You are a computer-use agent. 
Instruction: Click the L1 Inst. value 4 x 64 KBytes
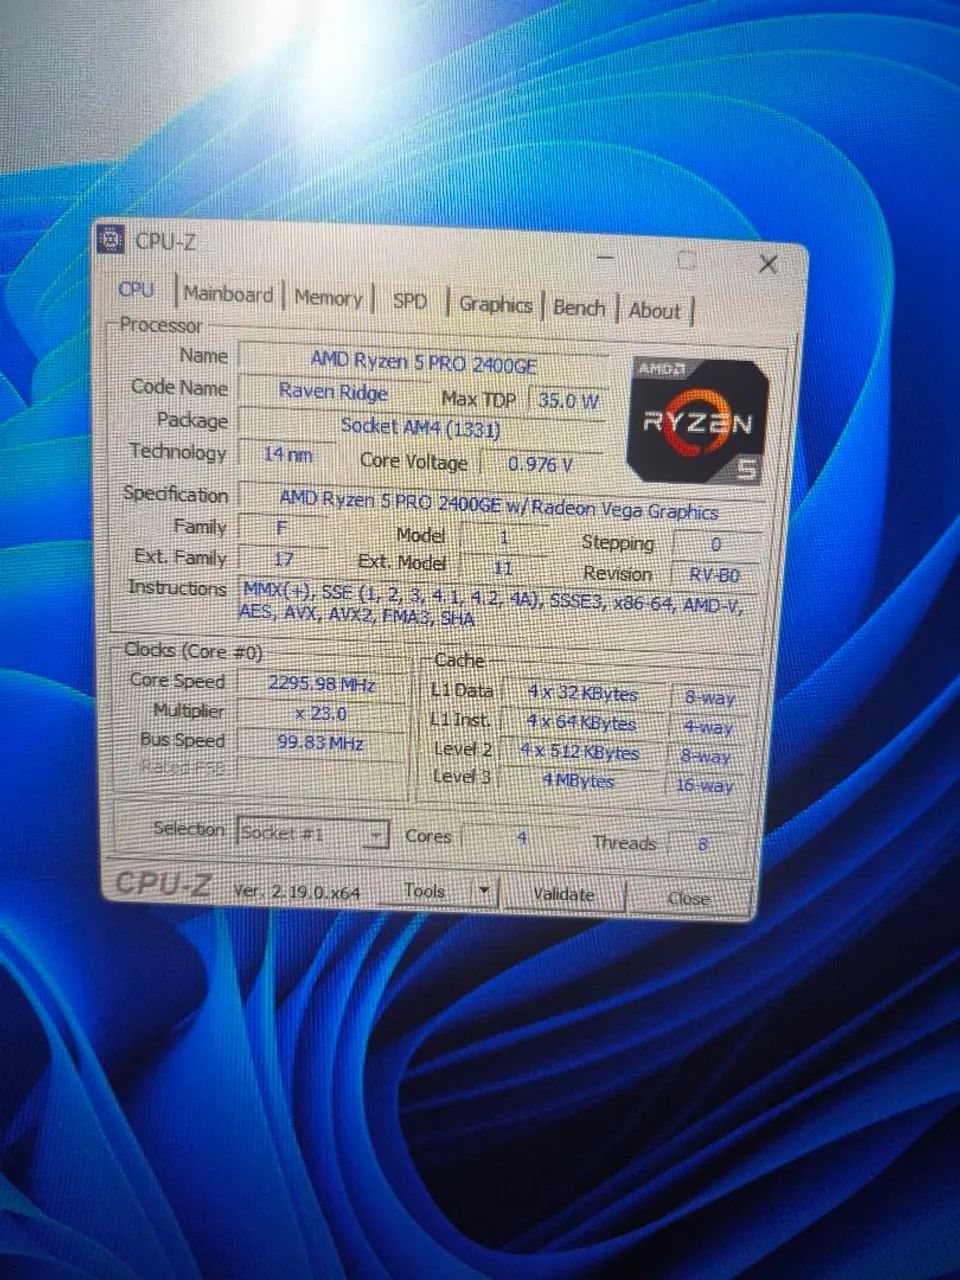click(582, 722)
